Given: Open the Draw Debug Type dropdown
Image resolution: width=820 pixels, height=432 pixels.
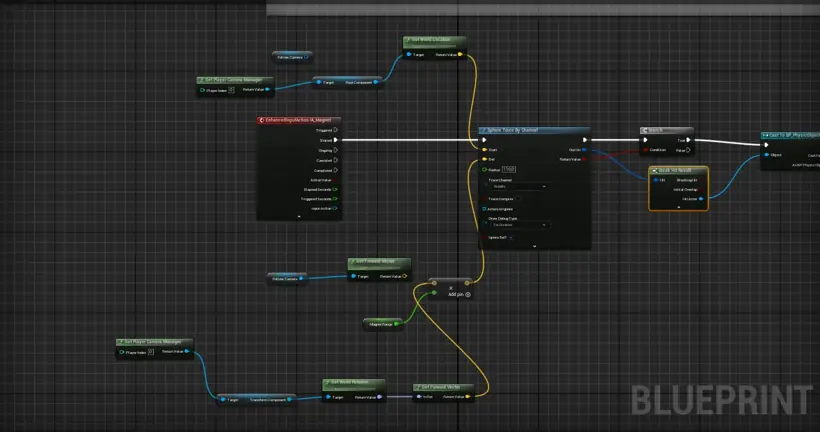Looking at the screenshot, I should 519,225.
